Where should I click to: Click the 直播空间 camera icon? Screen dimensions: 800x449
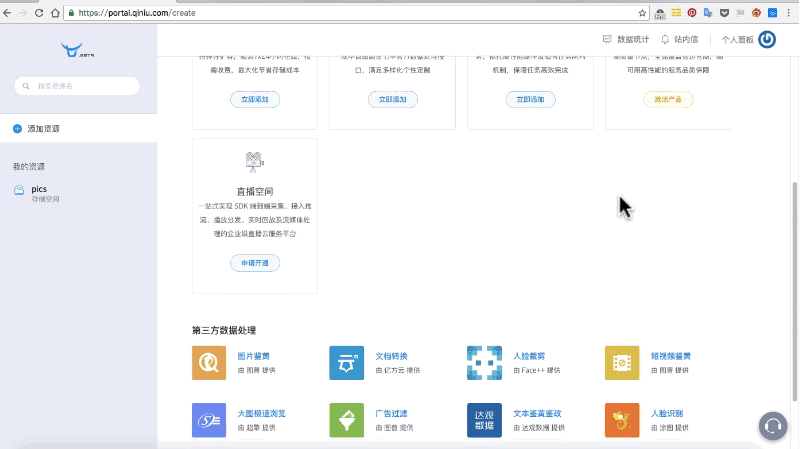[x=254, y=162]
